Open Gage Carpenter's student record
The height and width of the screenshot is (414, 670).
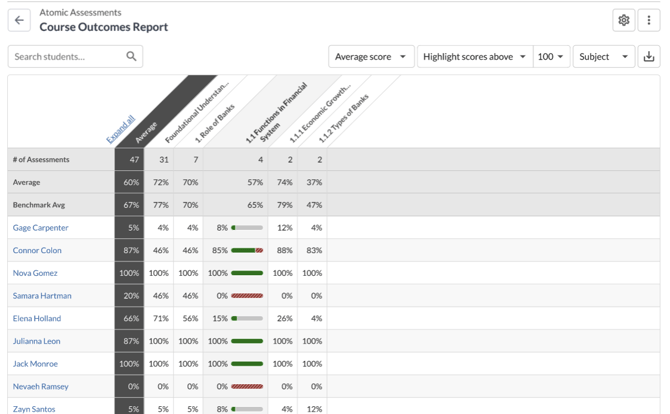click(41, 228)
